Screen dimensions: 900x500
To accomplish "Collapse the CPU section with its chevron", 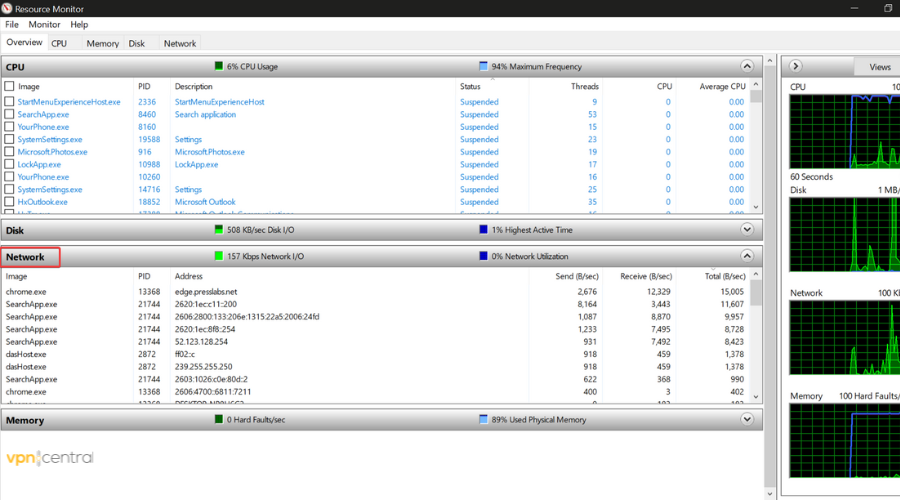I will [747, 67].
